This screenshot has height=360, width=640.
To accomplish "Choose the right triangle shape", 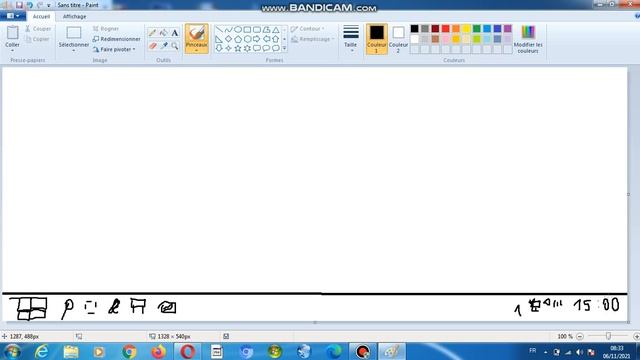I will point(219,39).
